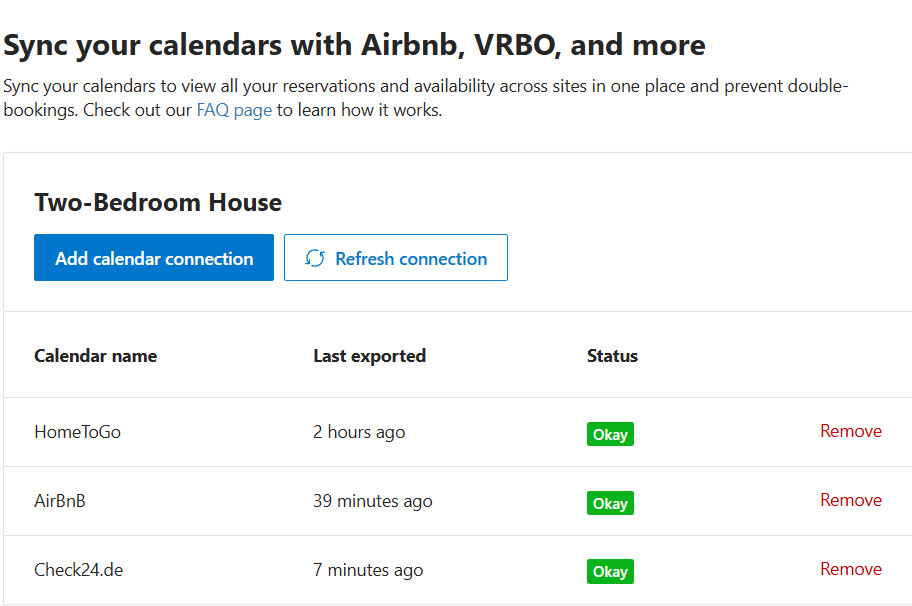This screenshot has width=912, height=606.
Task: Click Add calendar connection button
Action: pyautogui.click(x=154, y=258)
